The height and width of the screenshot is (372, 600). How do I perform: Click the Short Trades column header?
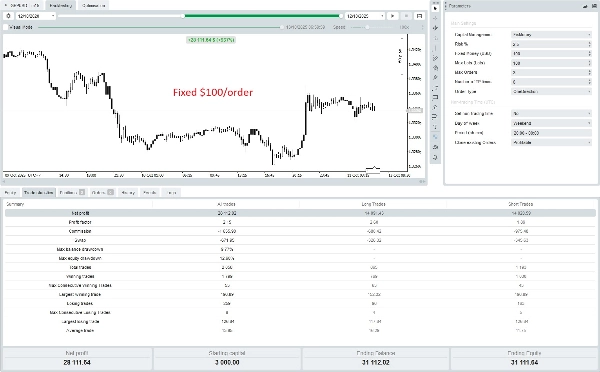[x=521, y=204]
